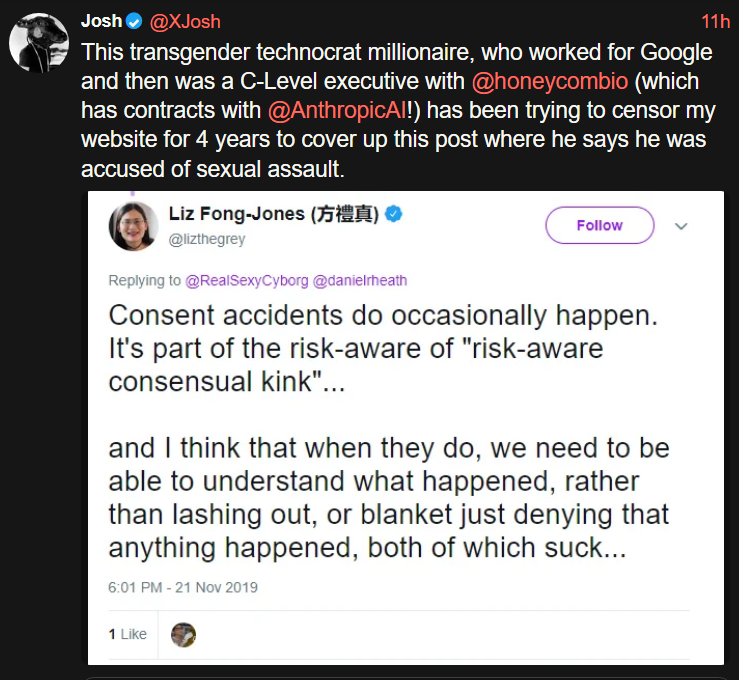Click the @danielrheath reply mention

point(360,281)
